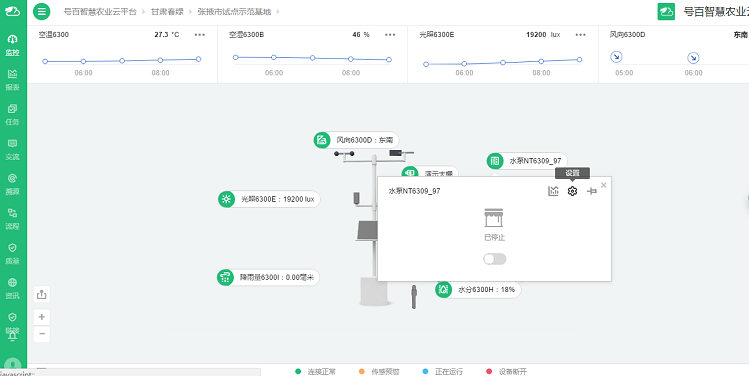Select 任务 in the left sidebar
The image size is (749, 376).
[x=12, y=115]
